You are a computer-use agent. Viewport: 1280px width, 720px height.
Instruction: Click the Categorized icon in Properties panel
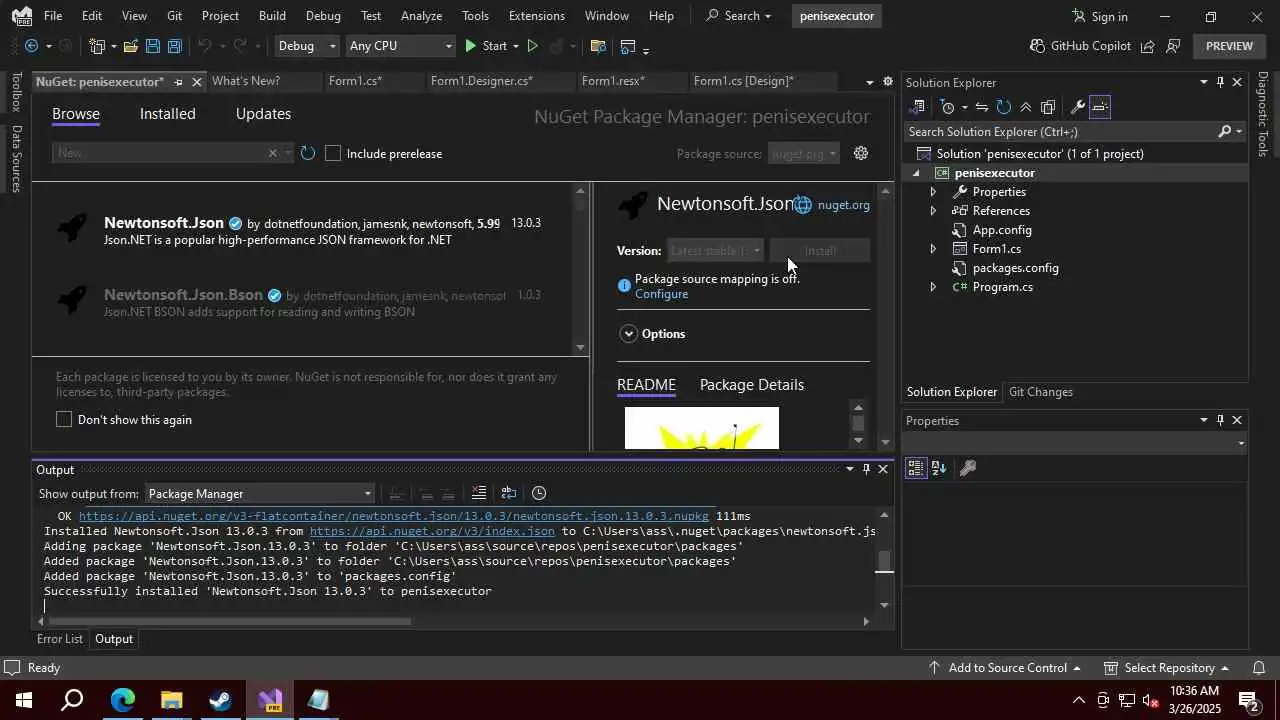pyautogui.click(x=915, y=468)
